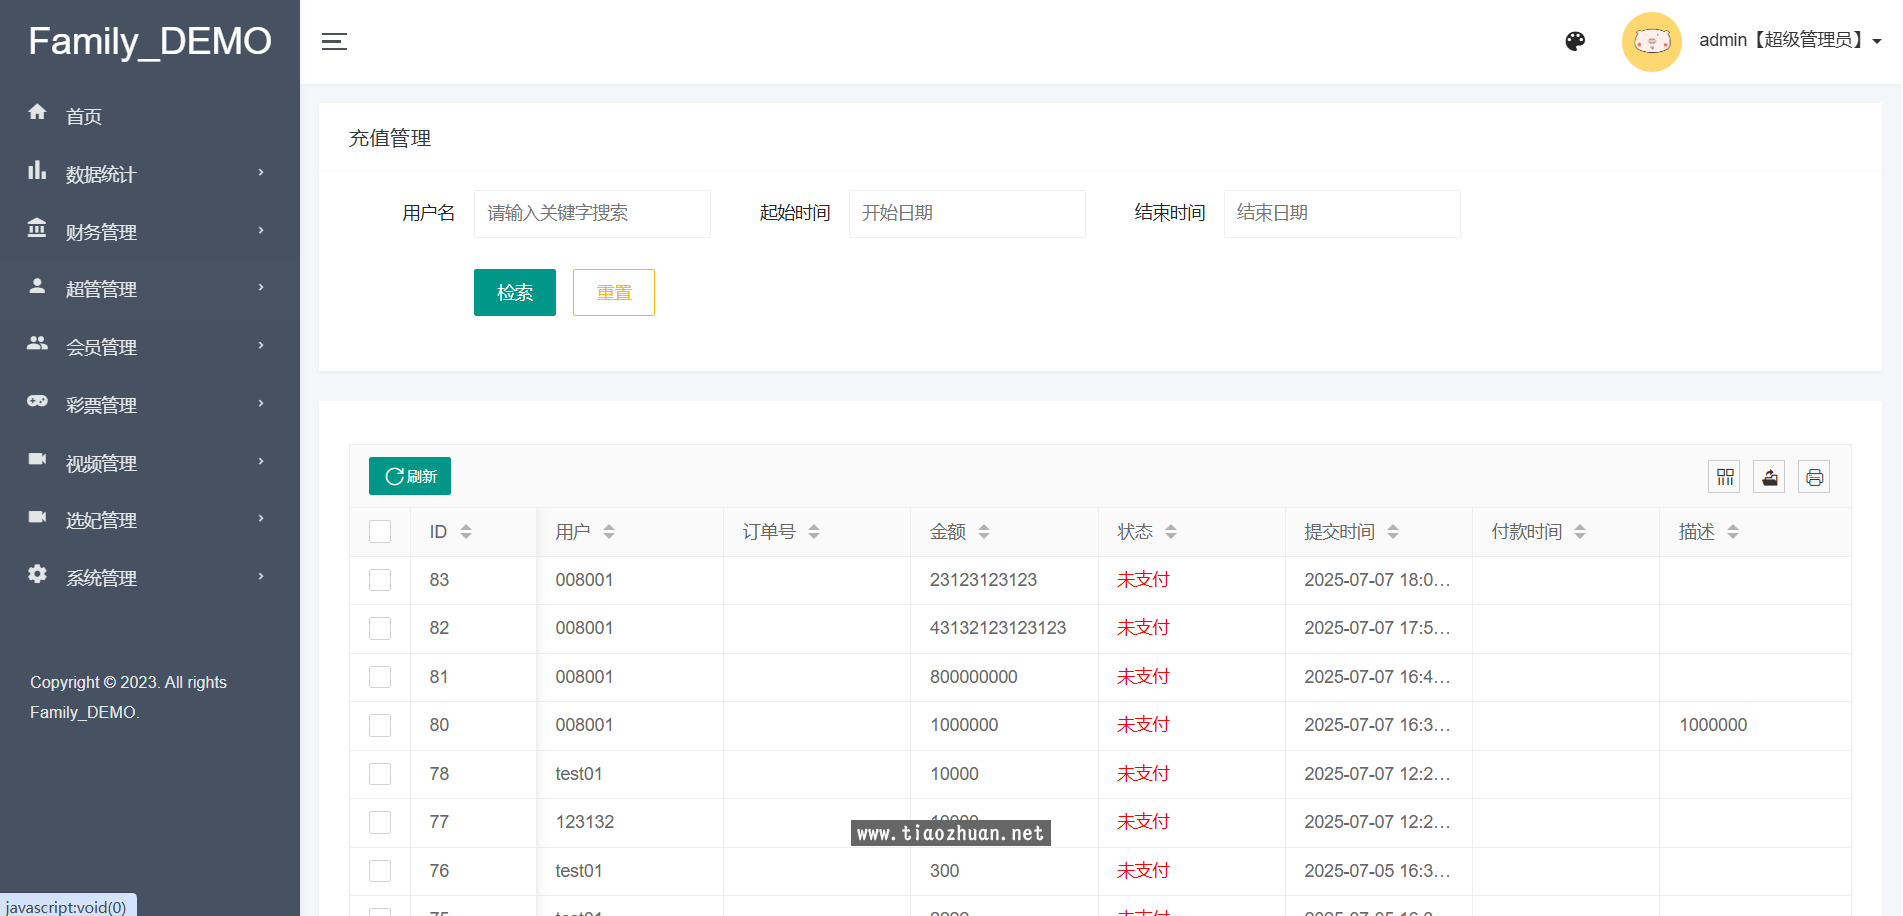Check the row with ID 80
Screen dimensions: 1903x916
tap(380, 725)
